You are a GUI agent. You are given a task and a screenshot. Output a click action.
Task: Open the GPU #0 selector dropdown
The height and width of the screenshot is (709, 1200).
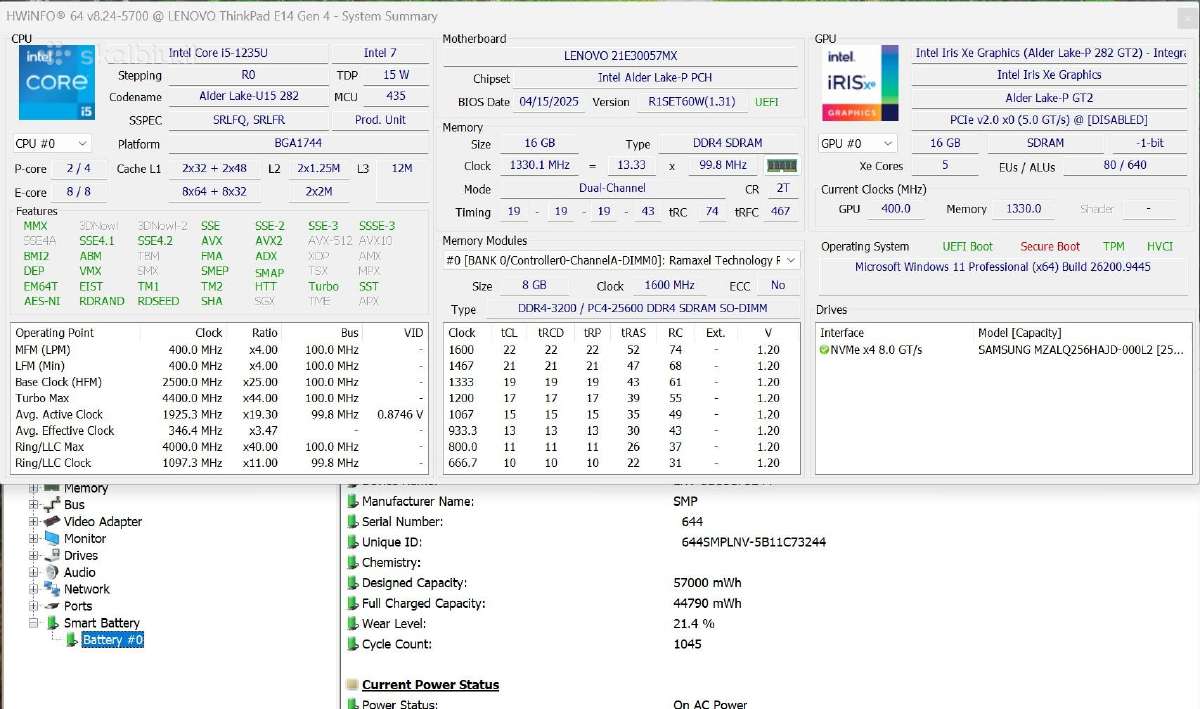click(x=855, y=144)
